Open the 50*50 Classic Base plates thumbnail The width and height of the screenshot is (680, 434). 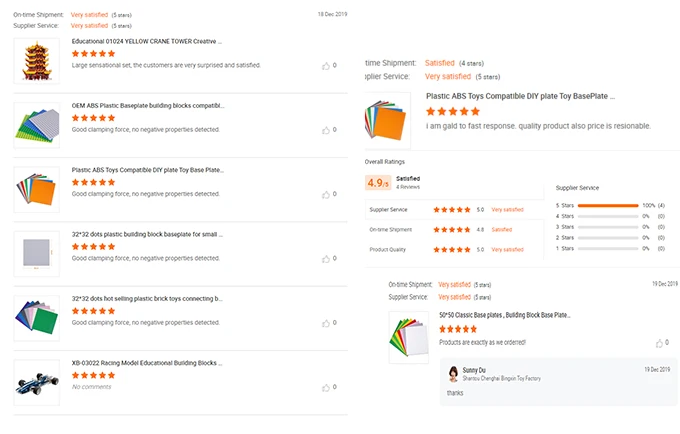412,333
